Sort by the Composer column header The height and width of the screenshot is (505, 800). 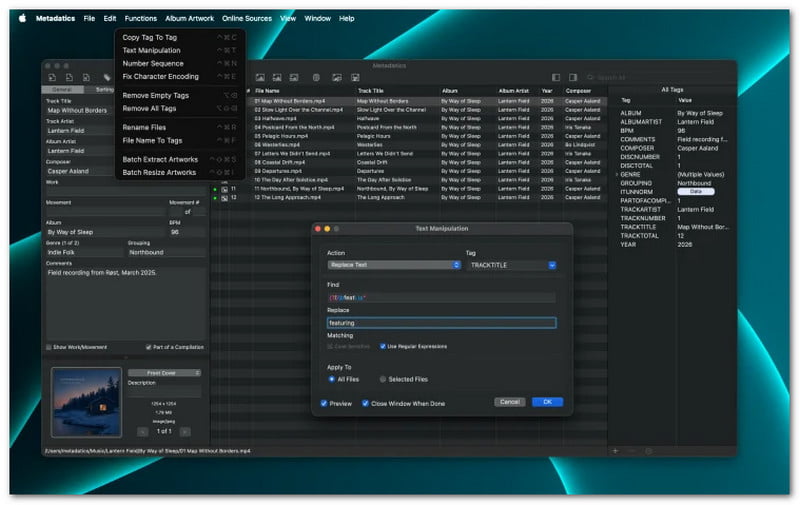(x=585, y=91)
